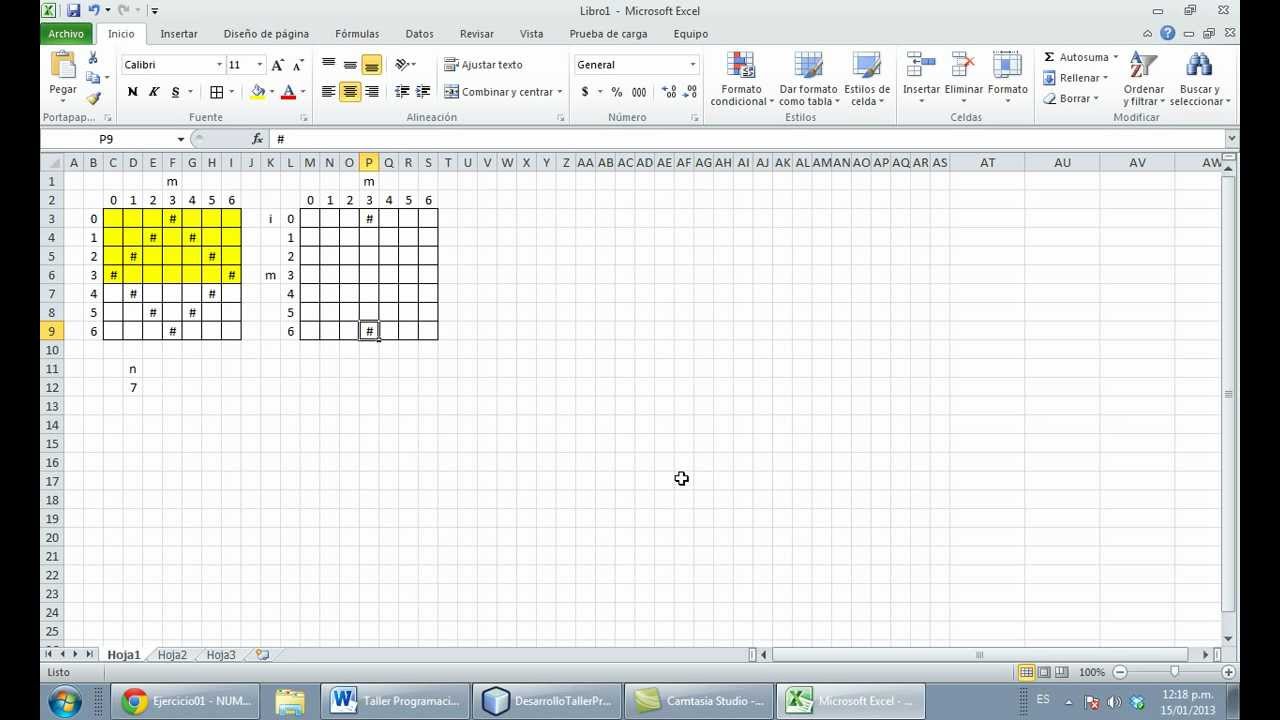Decrease font size with the small A icon
This screenshot has width=1280, height=720.
[x=297, y=65]
